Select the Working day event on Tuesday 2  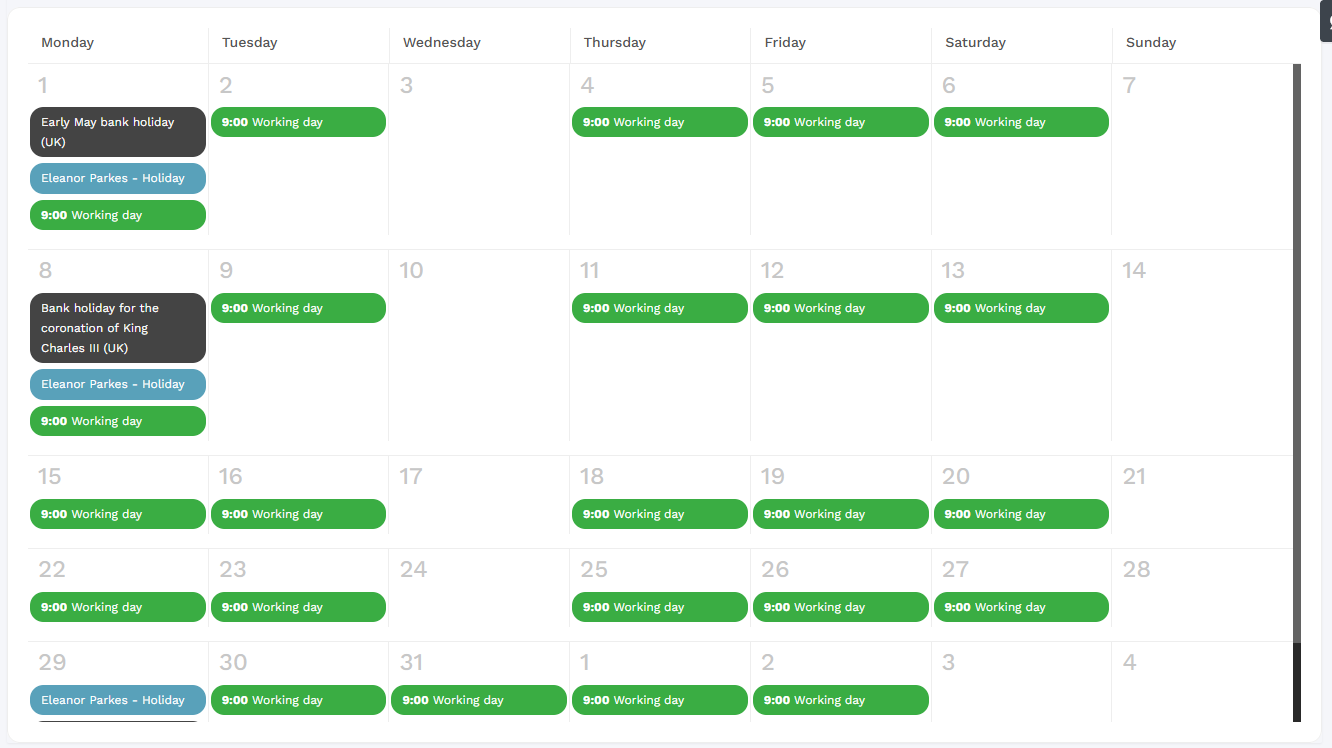pos(298,122)
